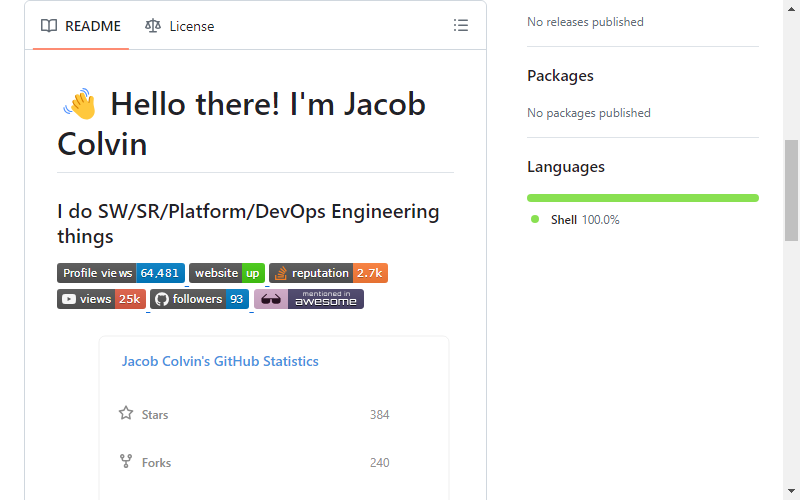This screenshot has height=500, width=800.
Task: Switch to the README tab
Action: point(81,26)
